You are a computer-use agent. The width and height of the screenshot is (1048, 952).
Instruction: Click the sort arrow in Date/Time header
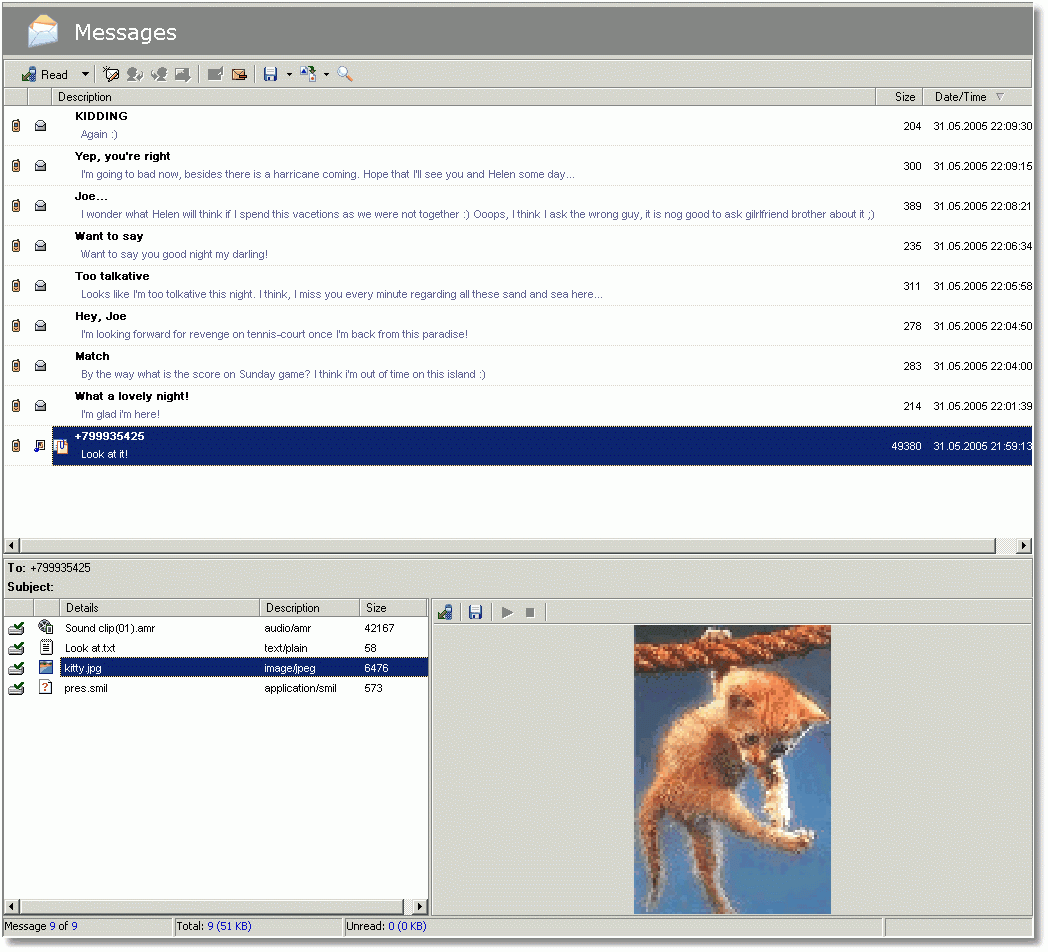(1000, 97)
